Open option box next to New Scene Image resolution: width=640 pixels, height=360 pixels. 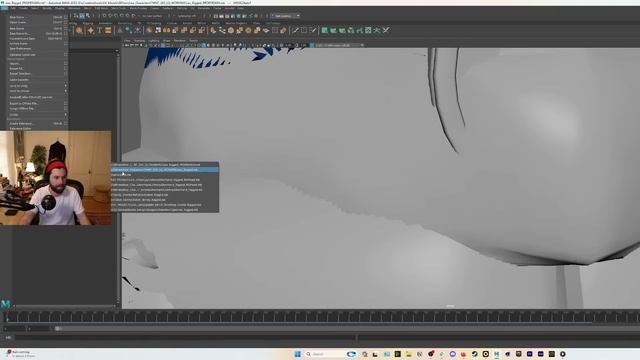tap(66, 18)
